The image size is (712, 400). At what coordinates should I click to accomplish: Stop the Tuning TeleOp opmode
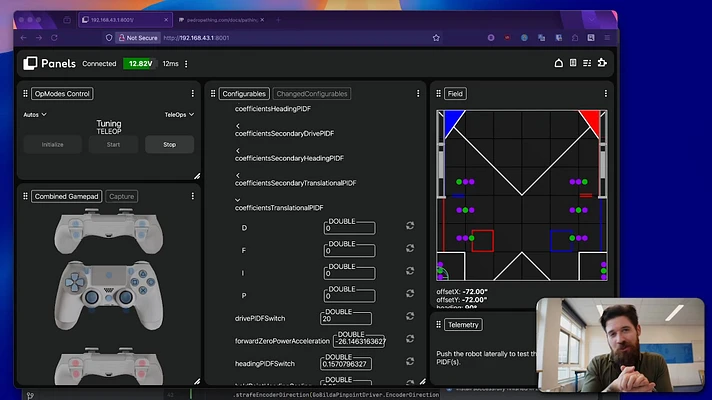coord(169,145)
